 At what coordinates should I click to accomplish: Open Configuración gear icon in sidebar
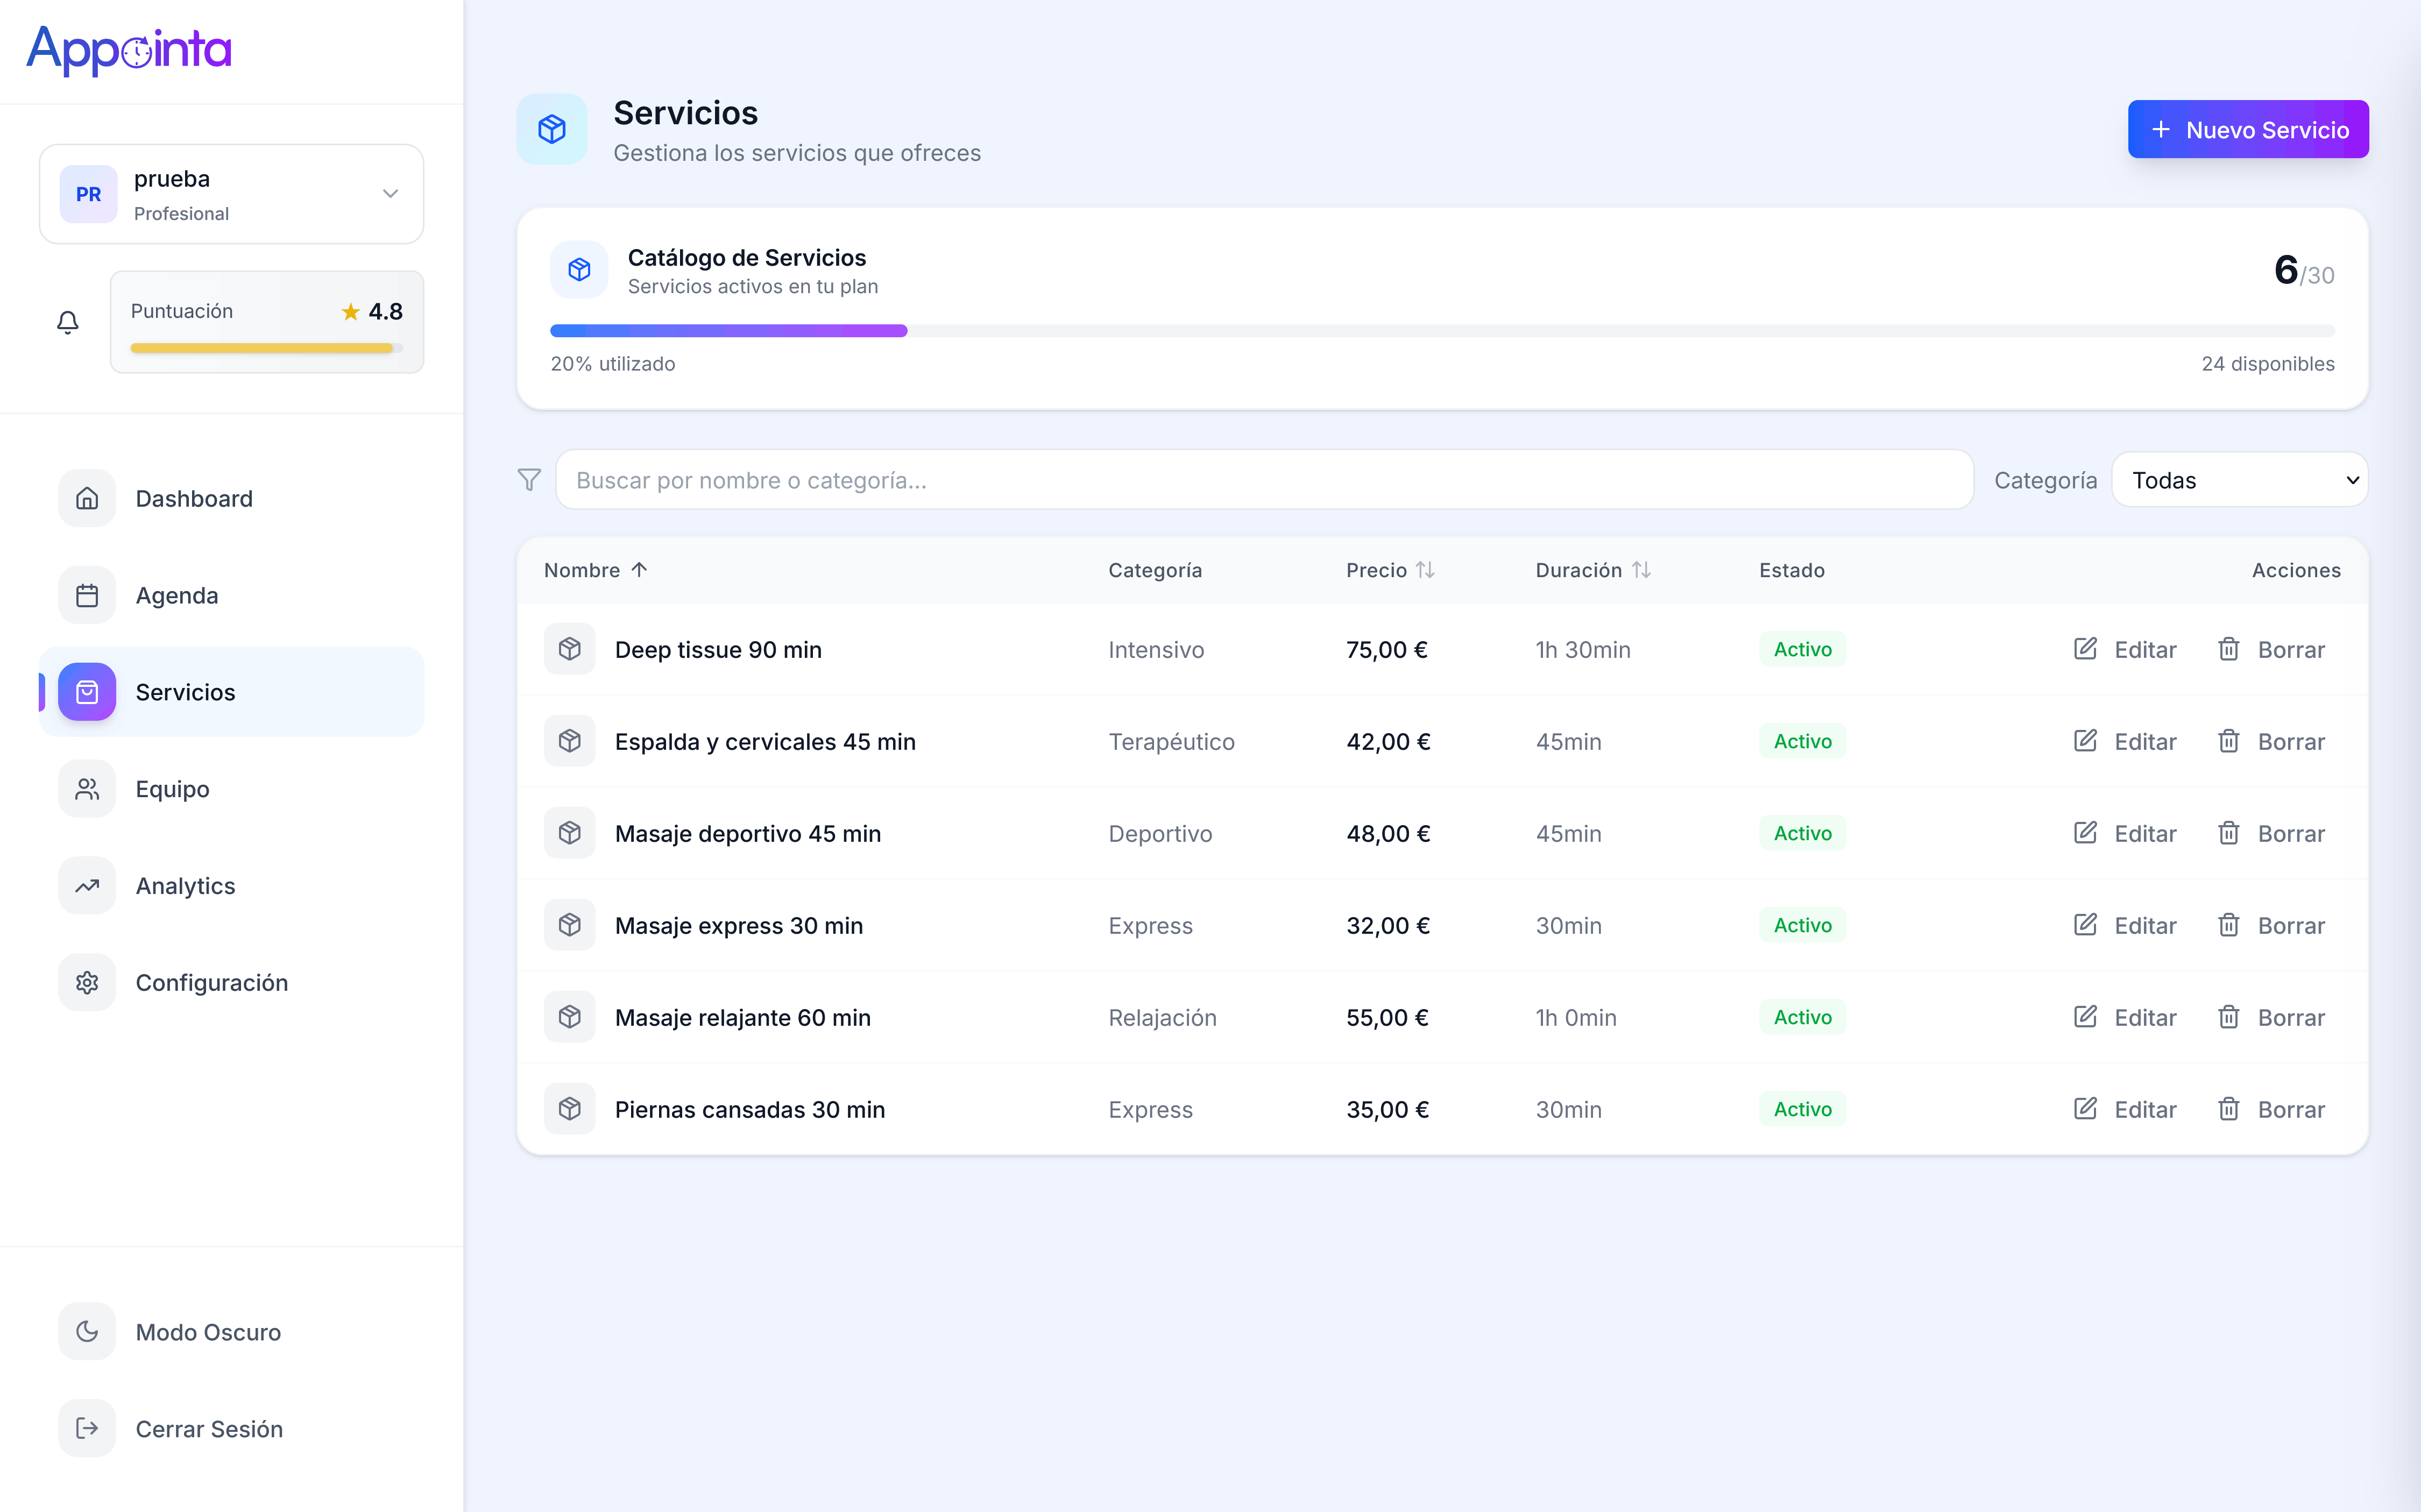[x=87, y=982]
